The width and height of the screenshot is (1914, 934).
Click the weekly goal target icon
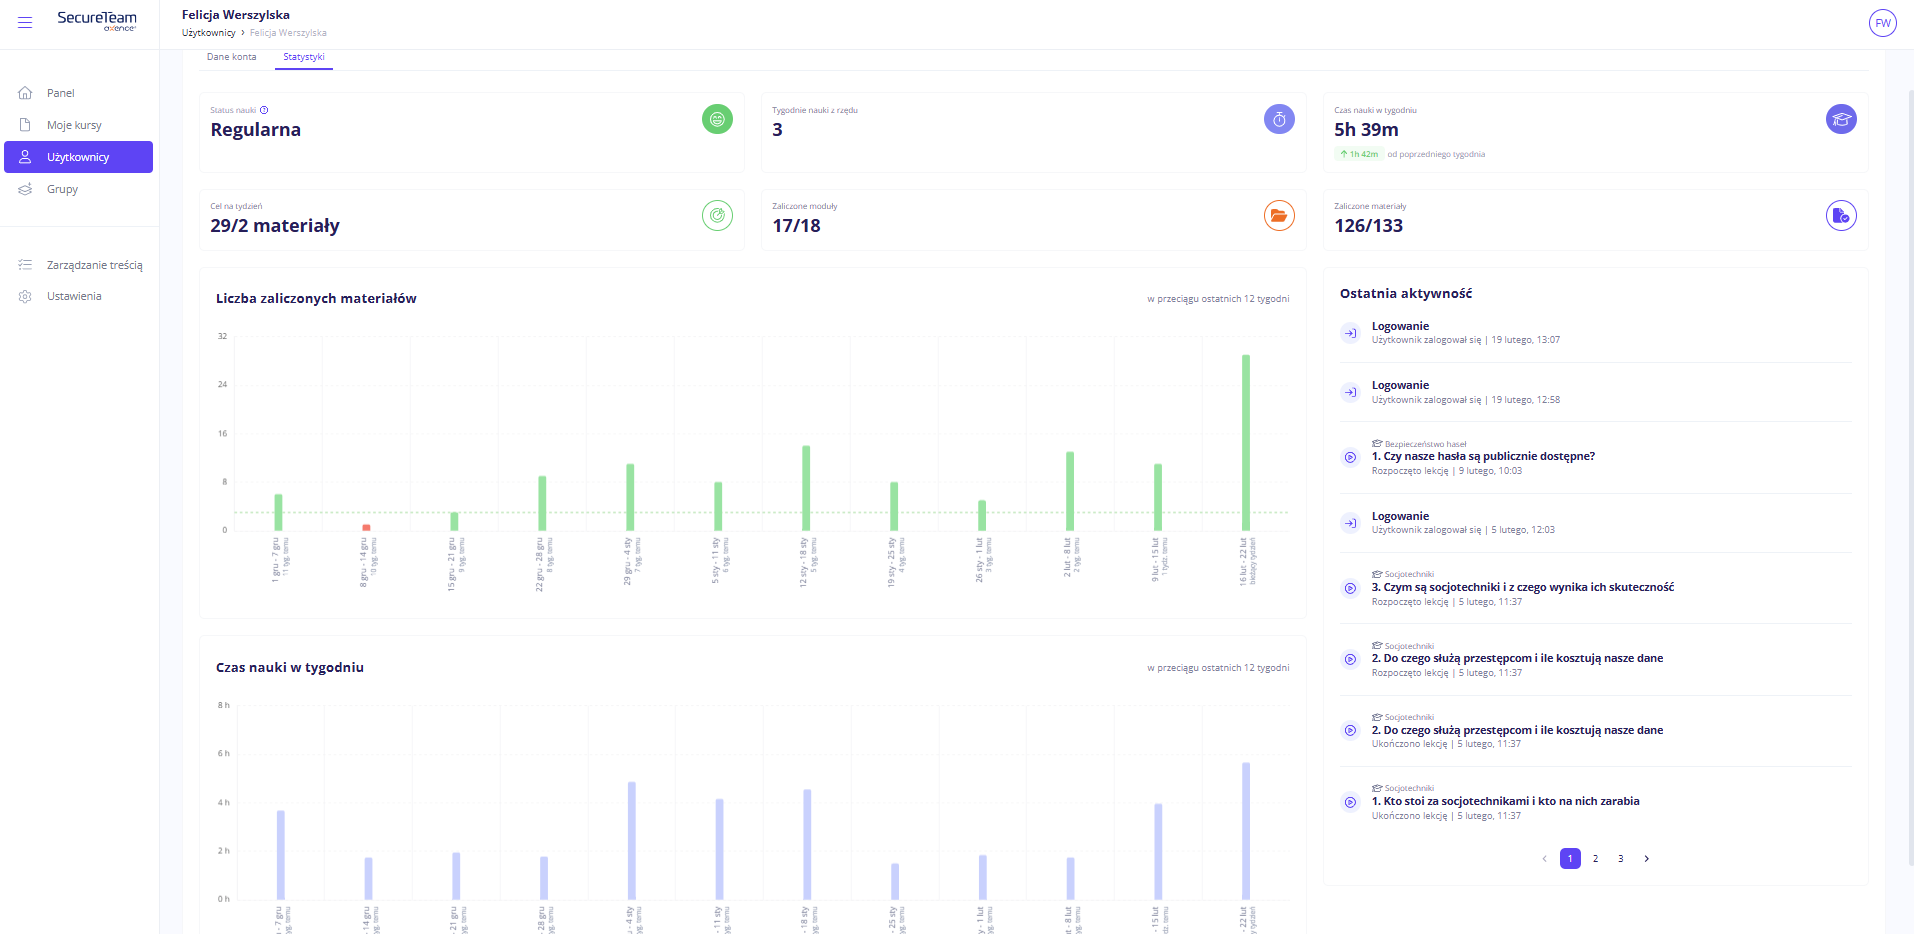pos(717,215)
